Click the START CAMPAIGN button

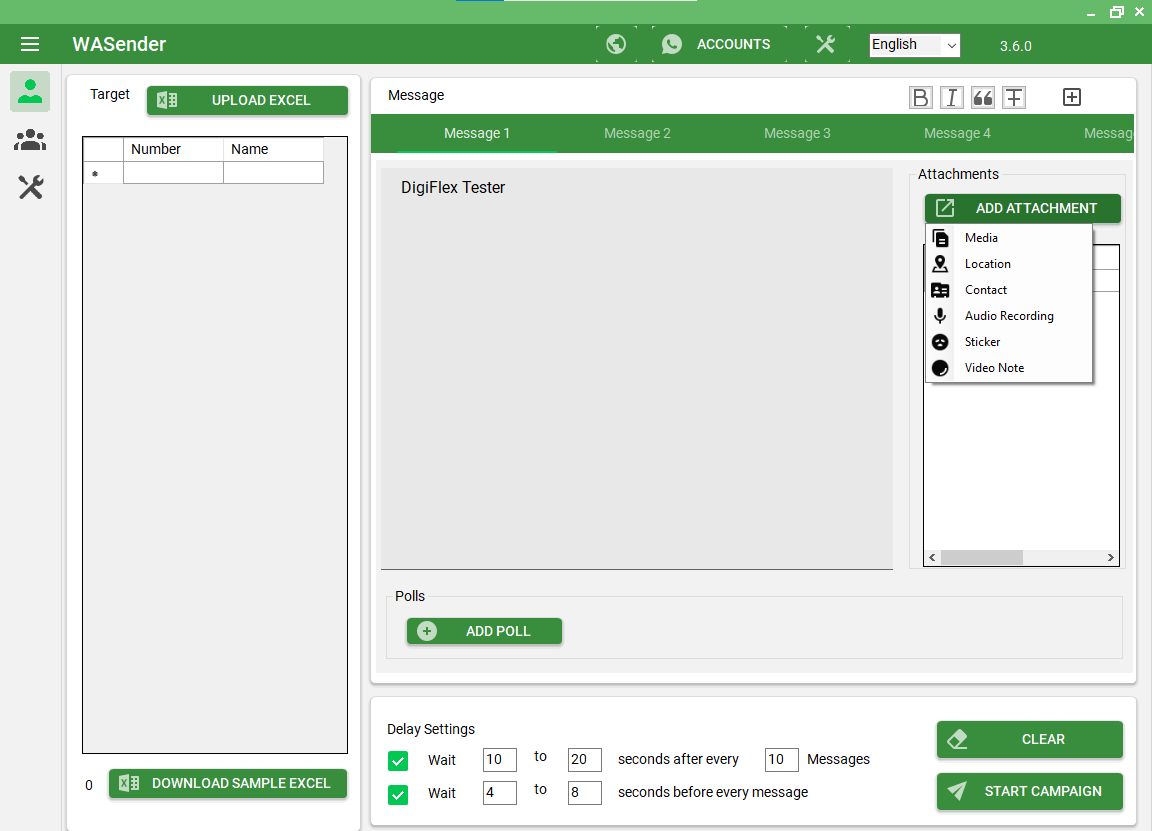click(x=1030, y=791)
